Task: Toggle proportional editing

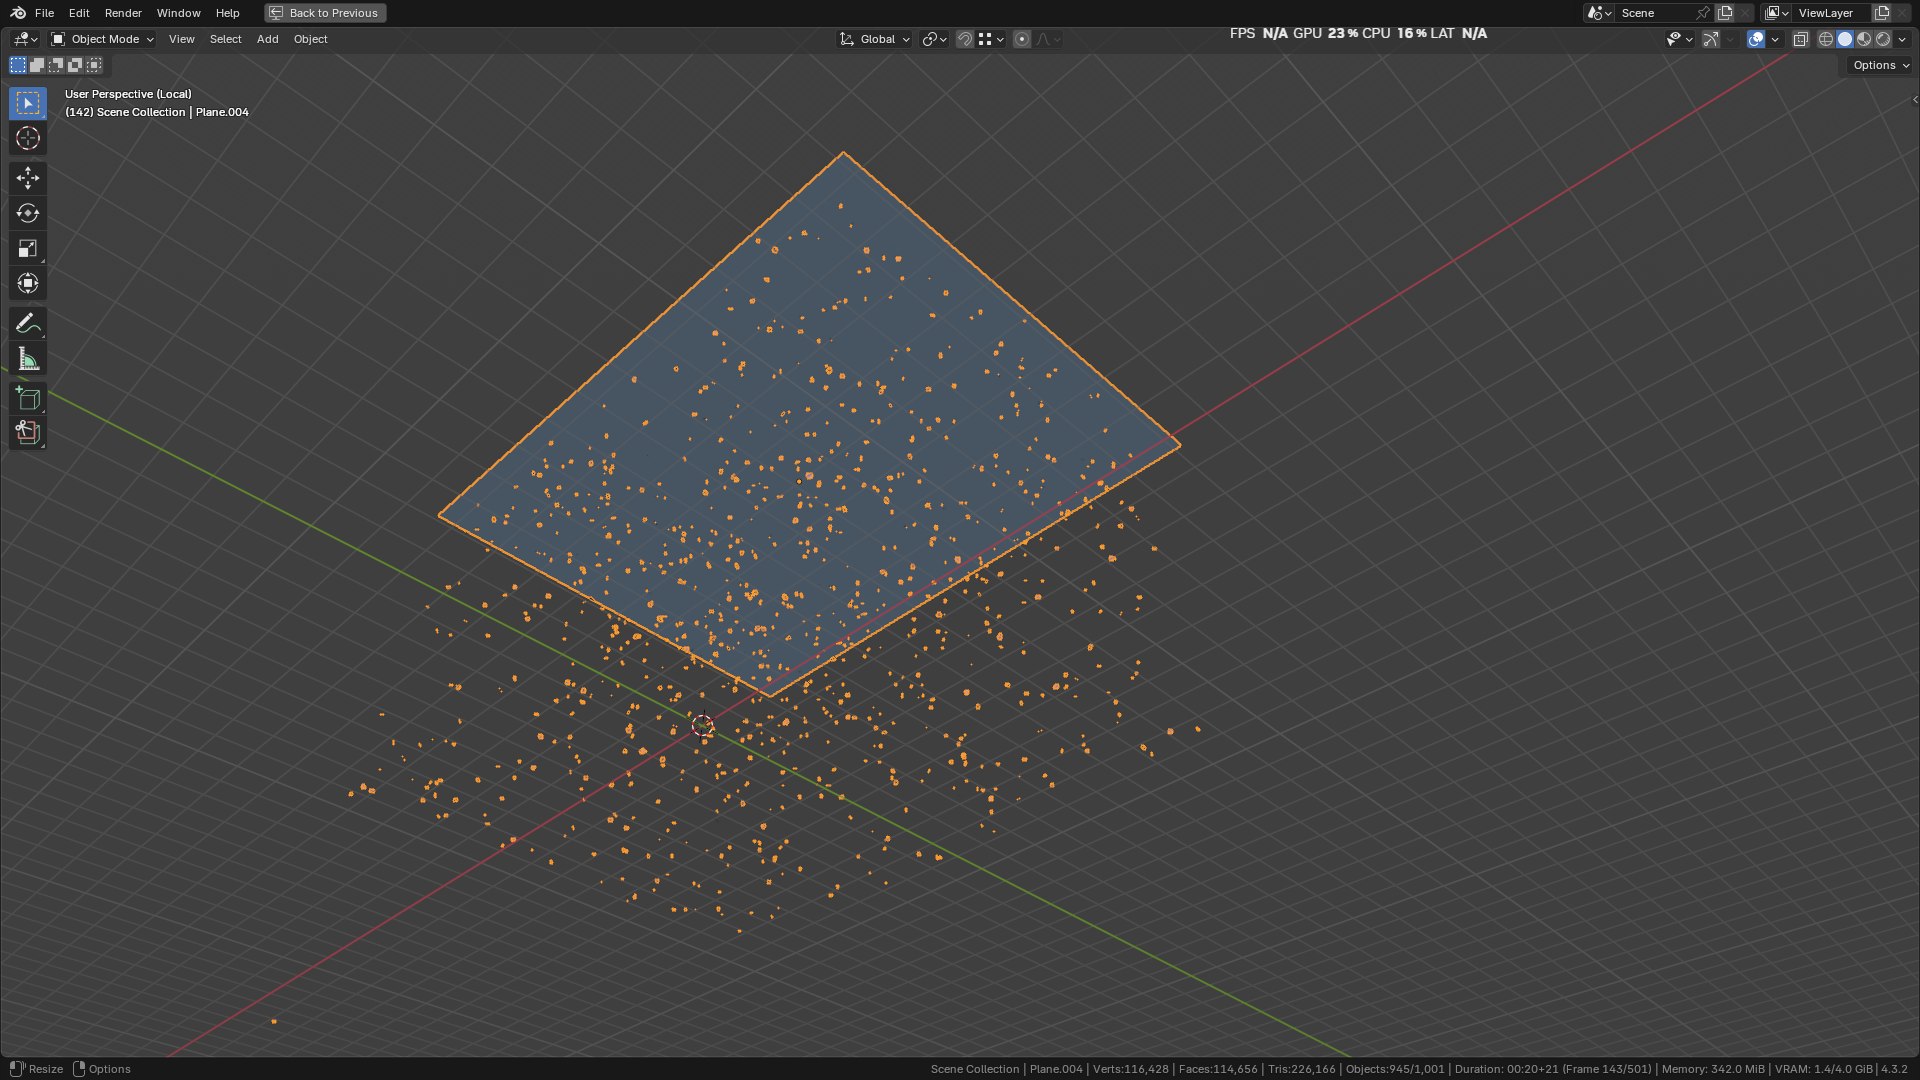Action: point(1022,39)
